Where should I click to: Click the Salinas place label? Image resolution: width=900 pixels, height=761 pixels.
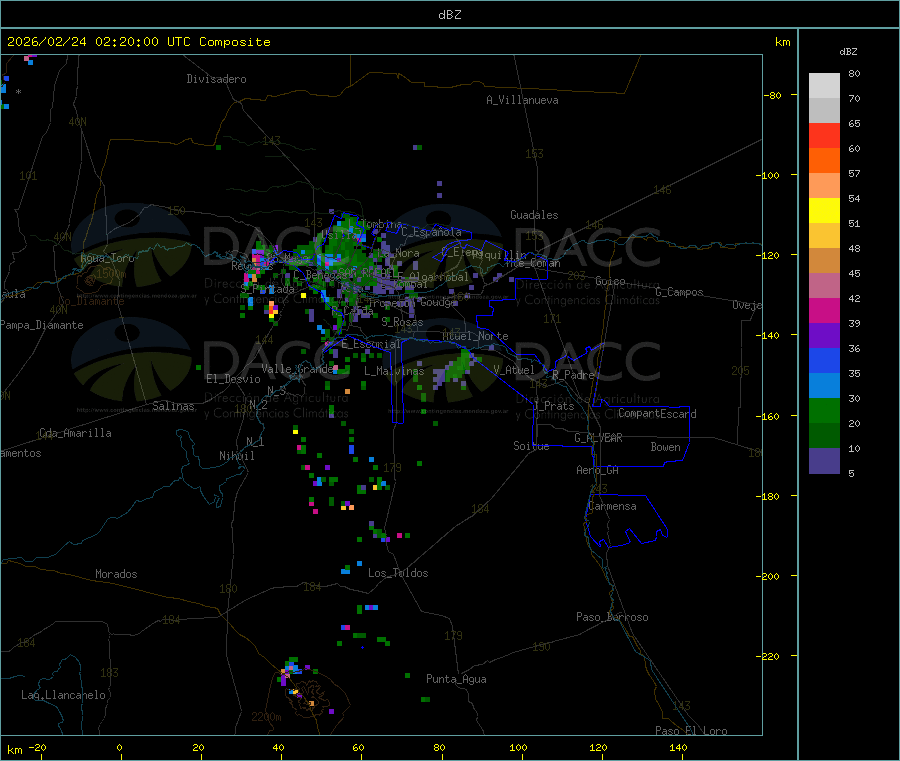point(173,406)
